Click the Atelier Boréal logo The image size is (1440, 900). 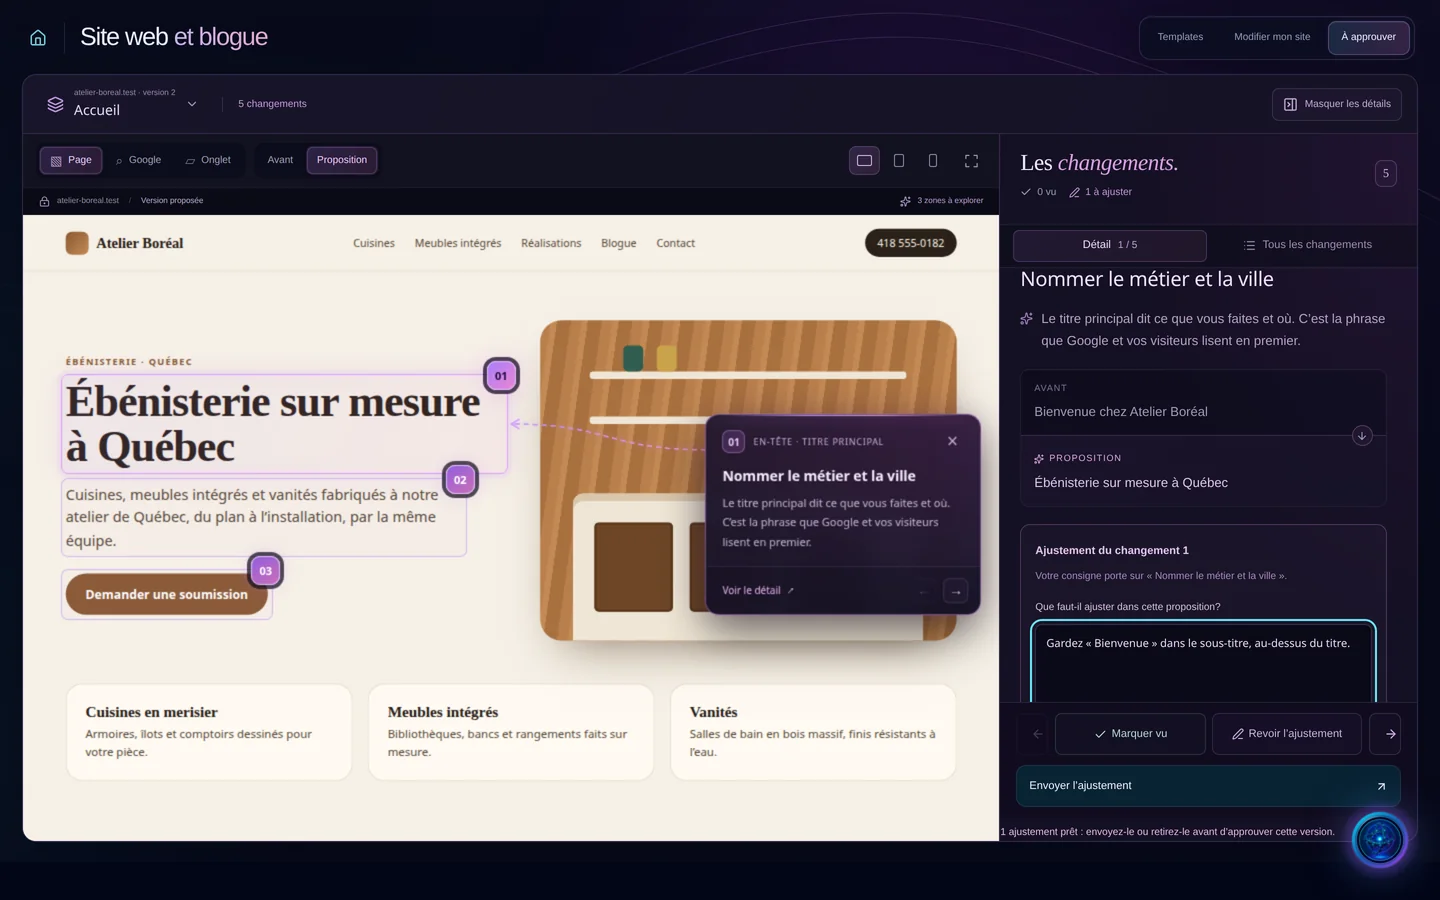125,243
